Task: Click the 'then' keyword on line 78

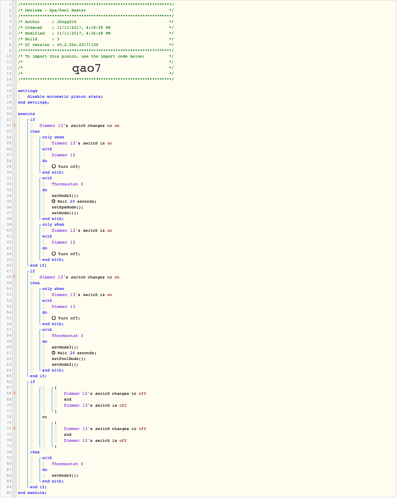Action: [x=35, y=452]
